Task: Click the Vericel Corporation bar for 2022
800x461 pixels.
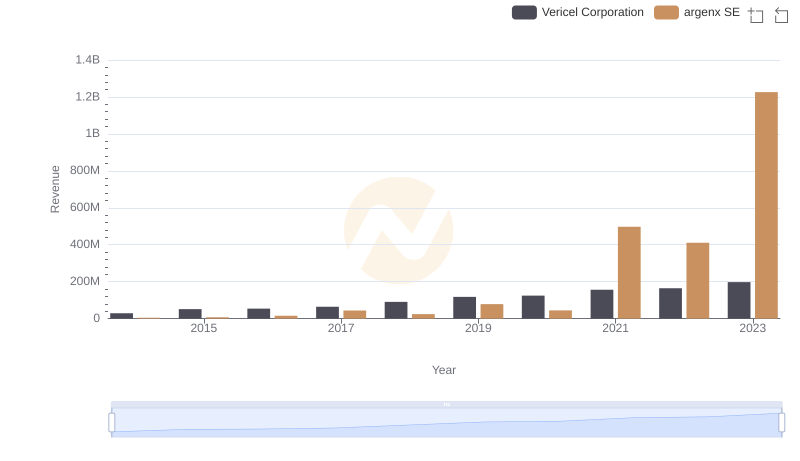Action: pyautogui.click(x=670, y=303)
